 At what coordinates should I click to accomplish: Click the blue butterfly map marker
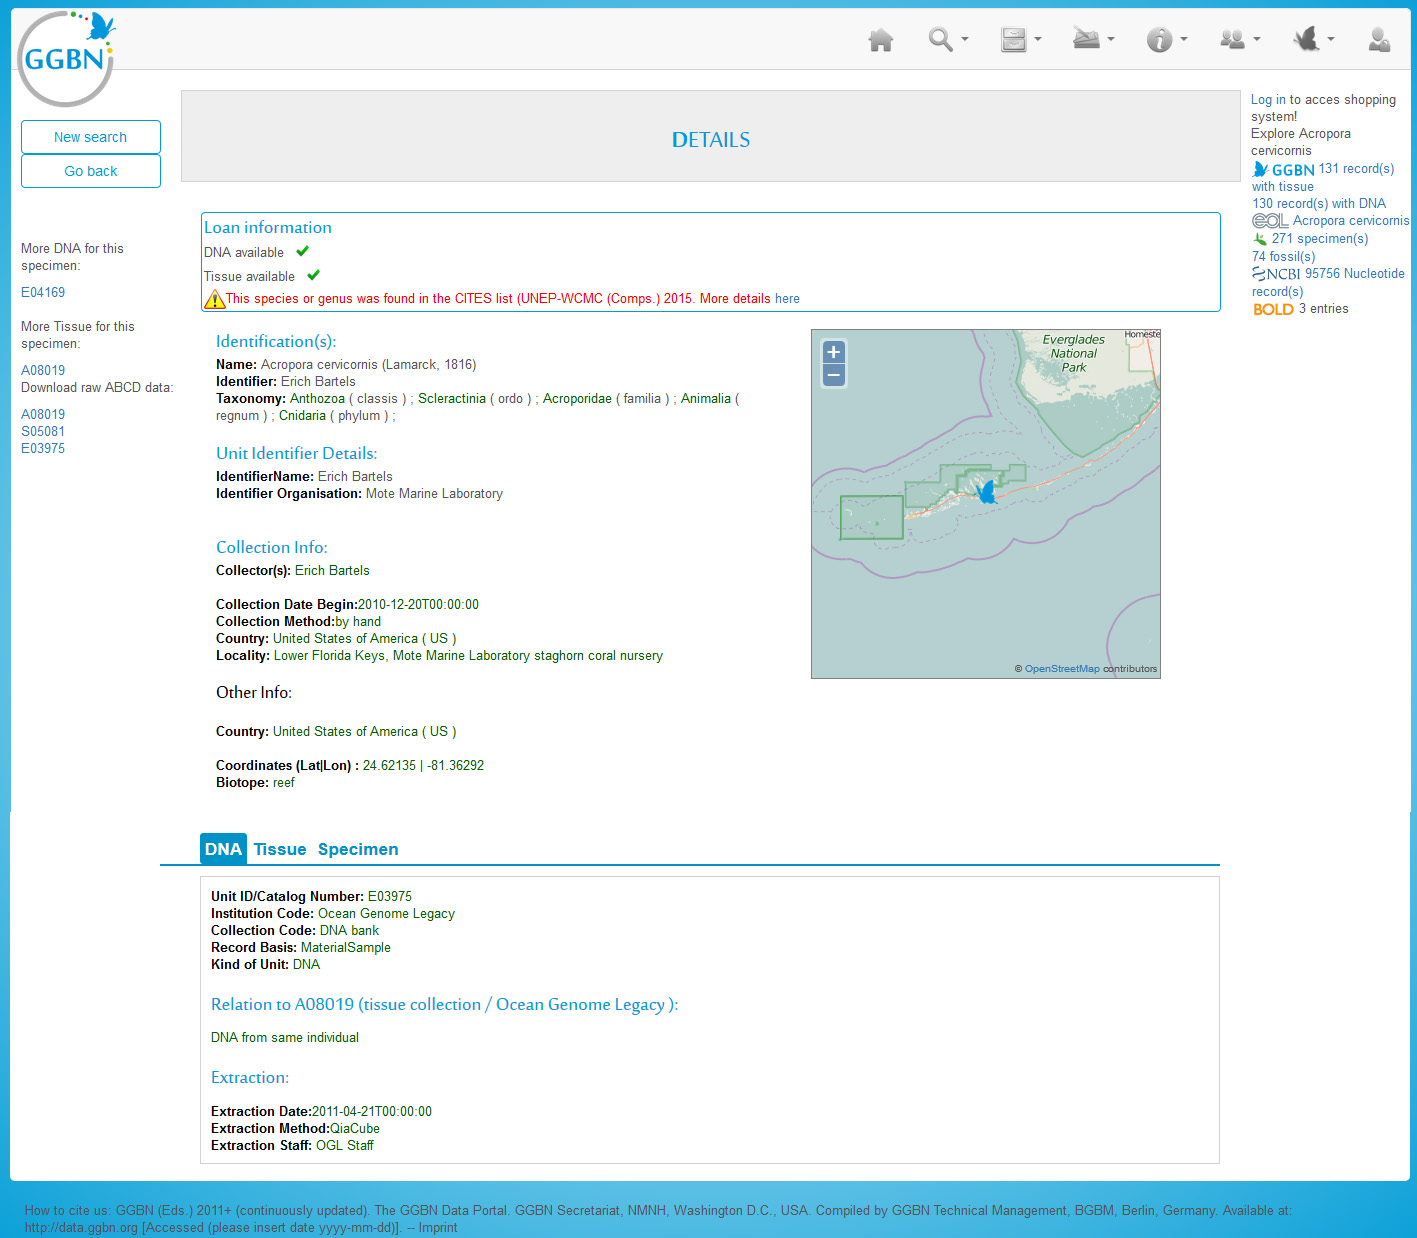point(986,491)
